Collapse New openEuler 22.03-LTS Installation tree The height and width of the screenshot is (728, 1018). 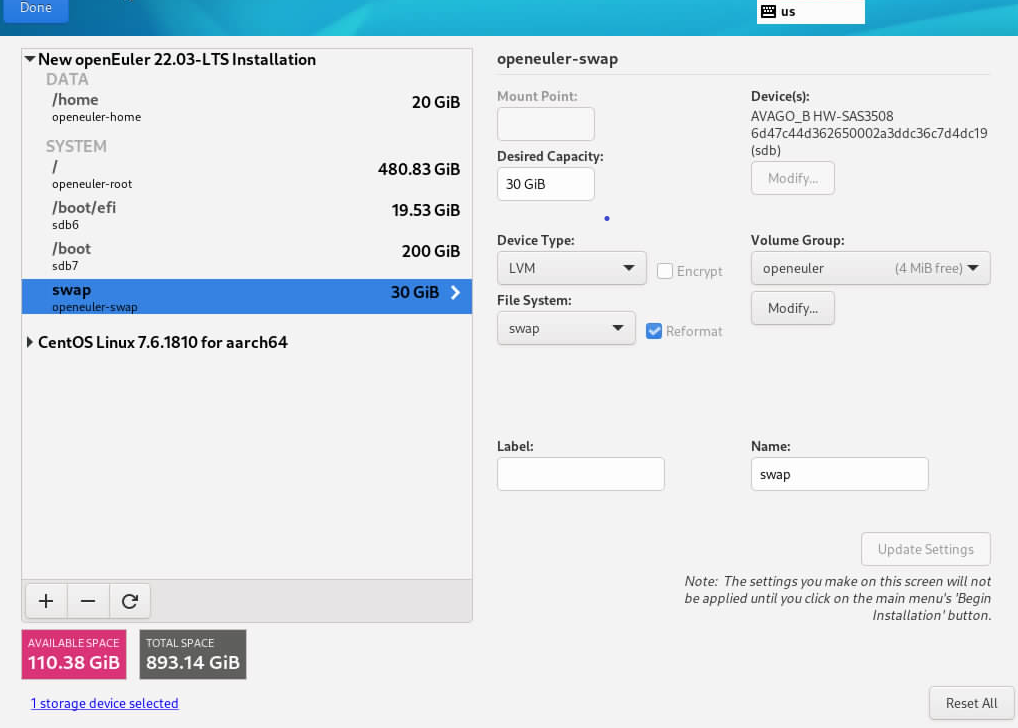(x=30, y=59)
